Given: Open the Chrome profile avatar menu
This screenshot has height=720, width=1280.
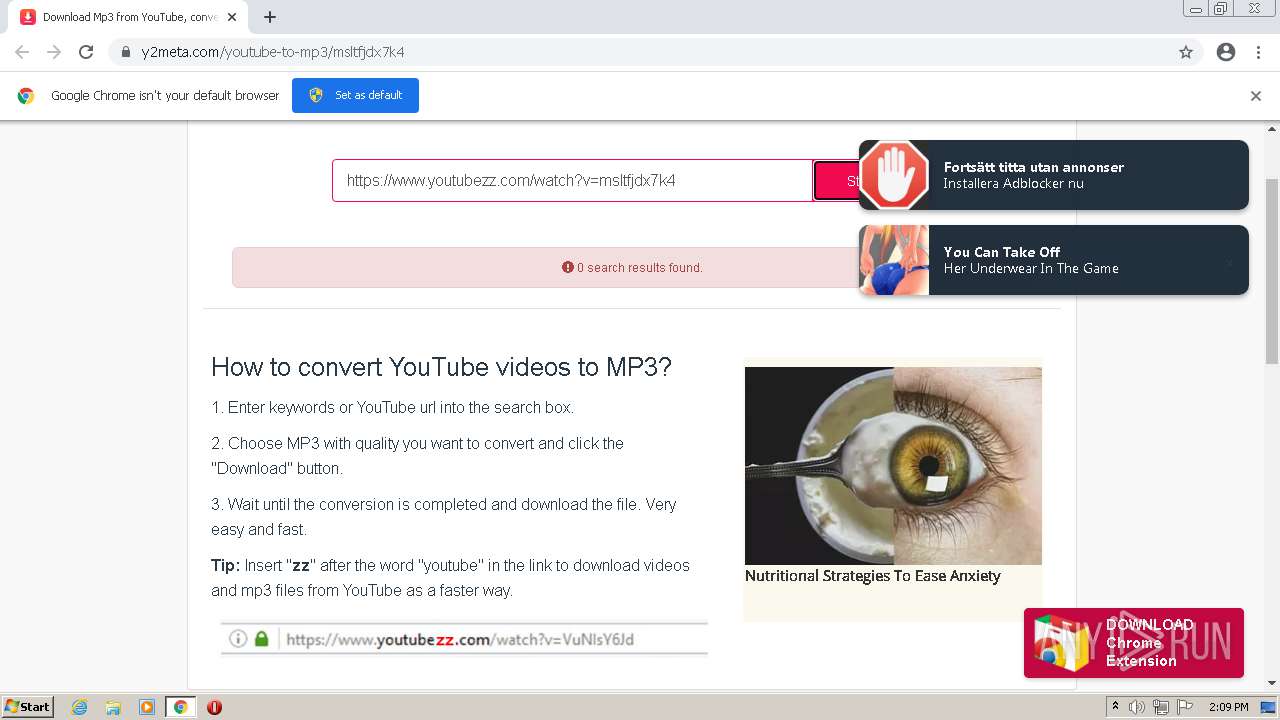Looking at the screenshot, I should tap(1226, 52).
